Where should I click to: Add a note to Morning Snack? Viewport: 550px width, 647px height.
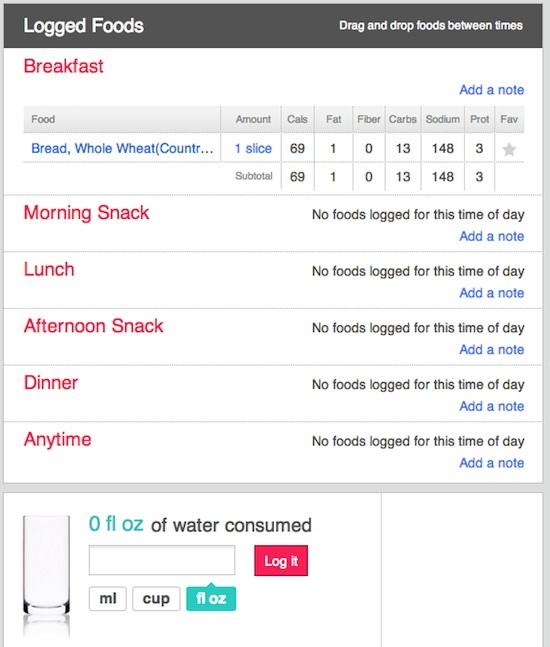(x=492, y=236)
